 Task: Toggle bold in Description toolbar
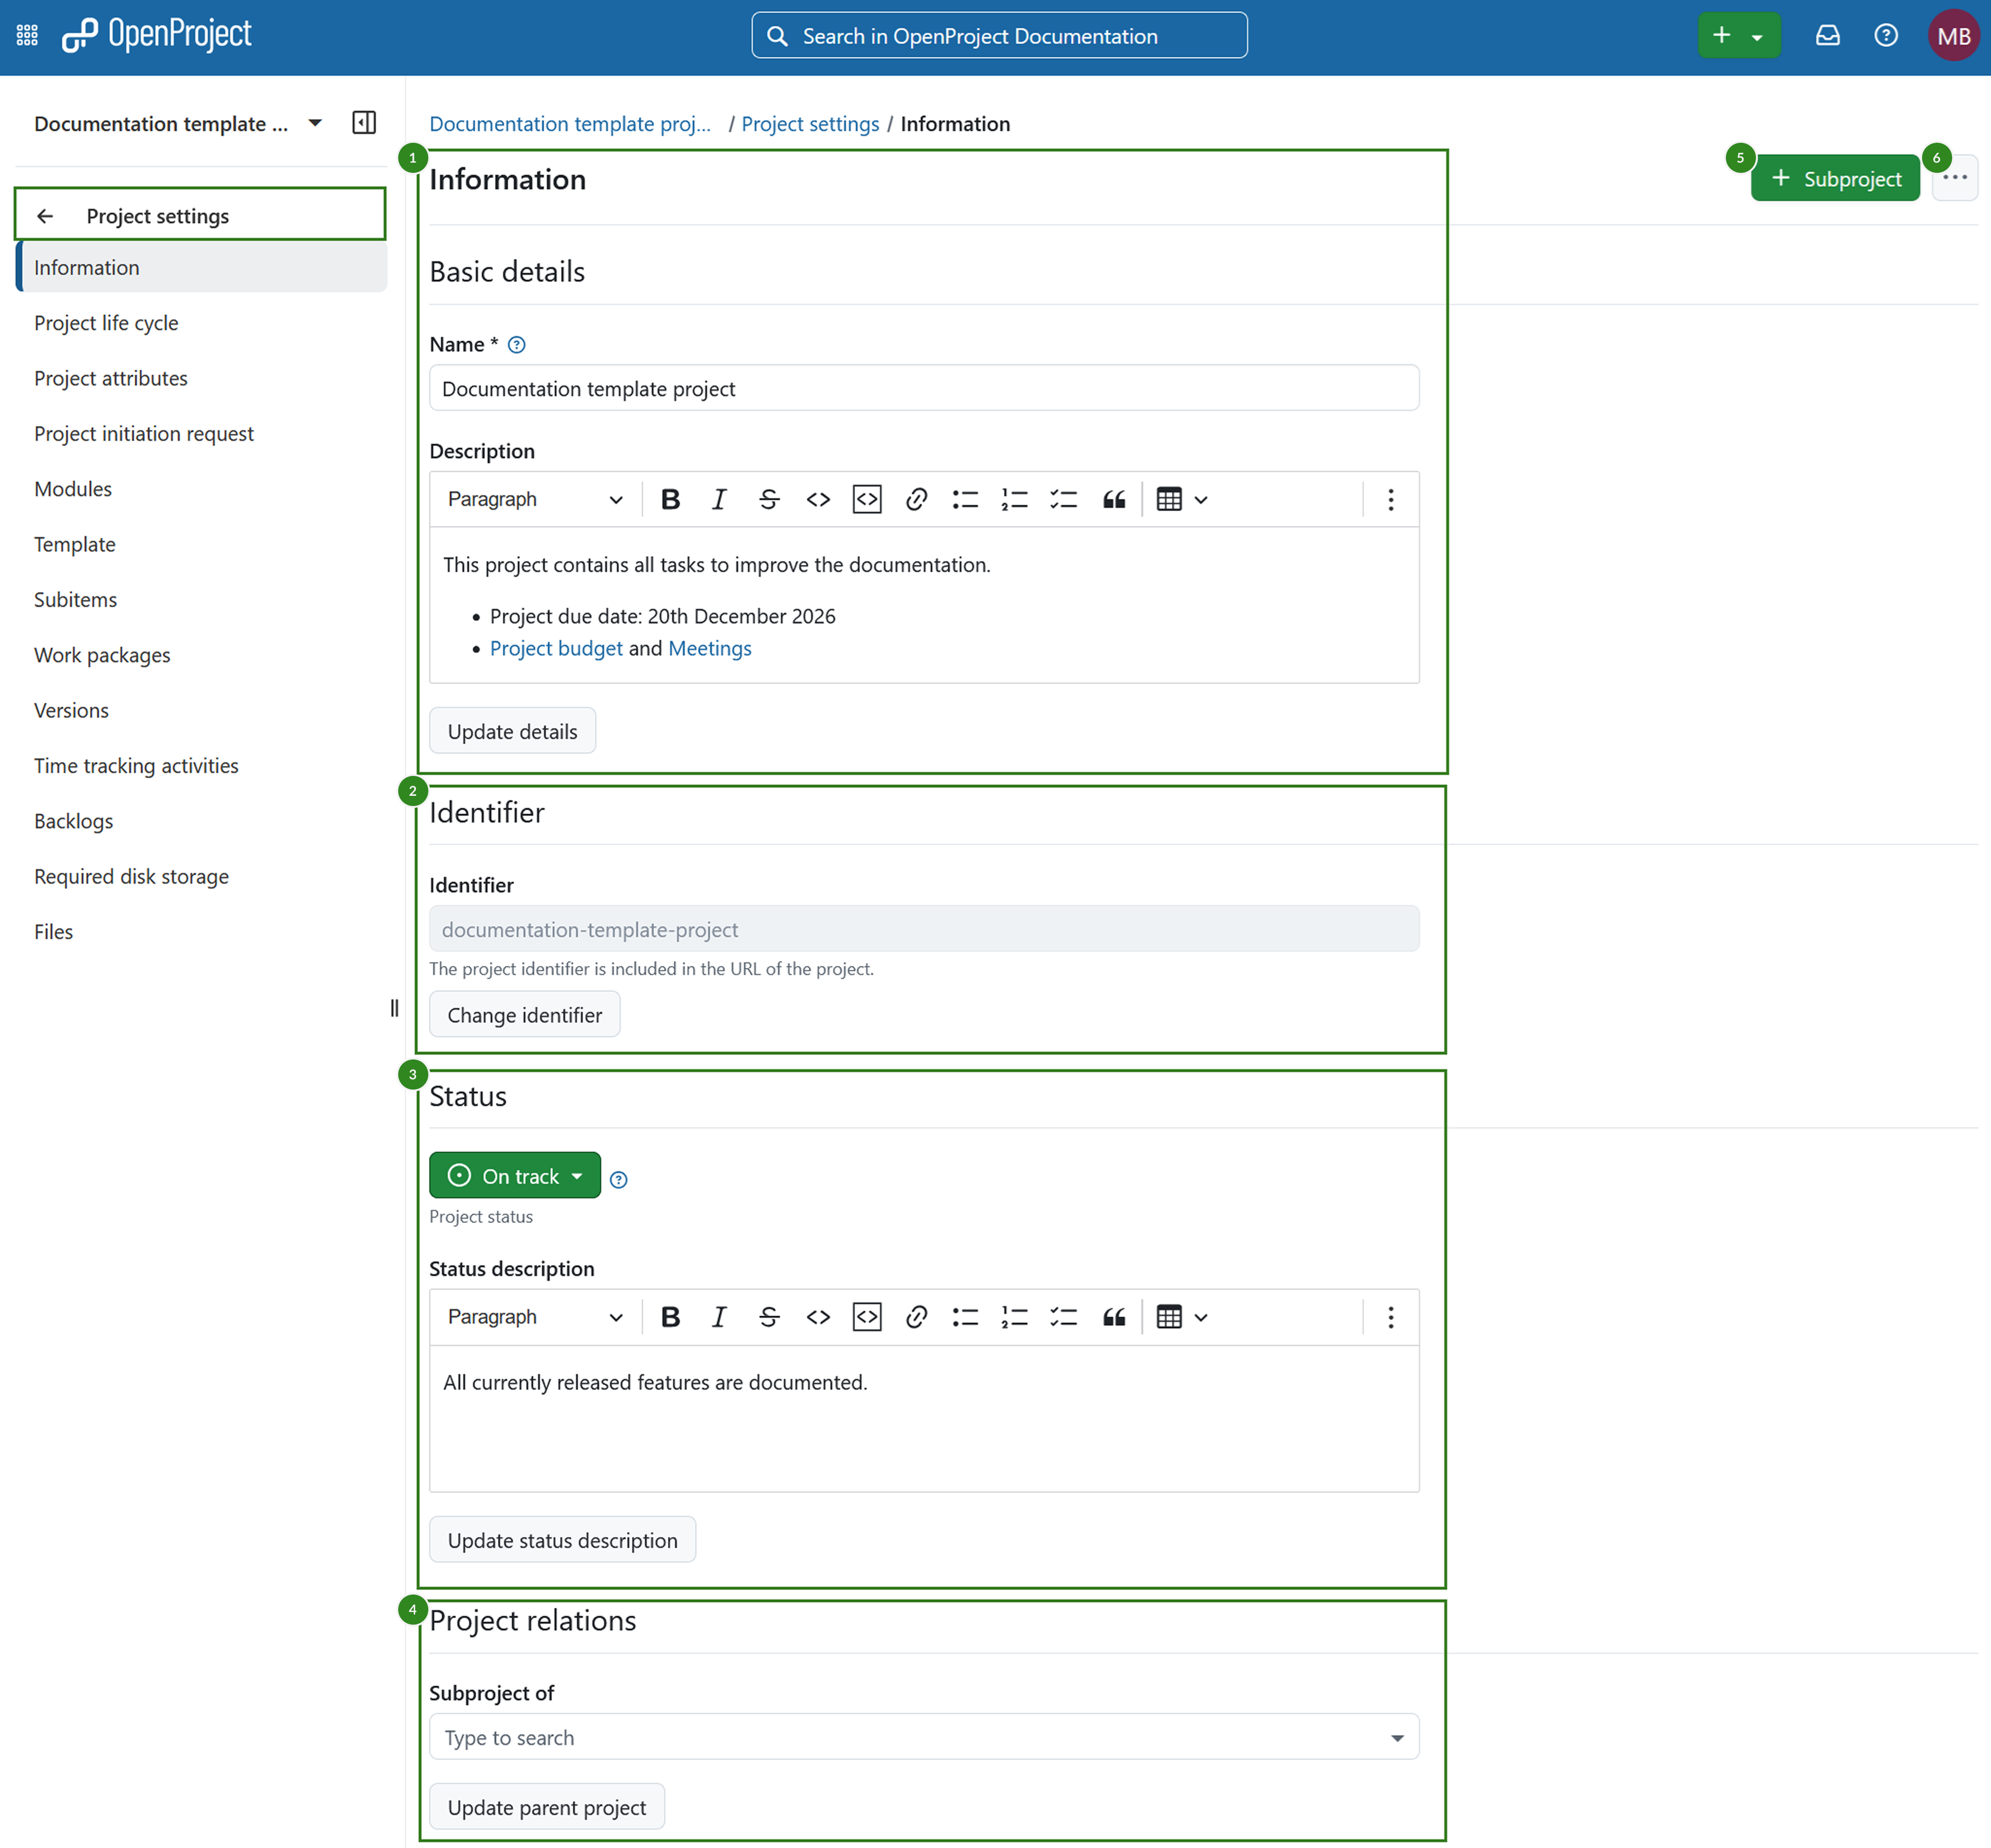(x=670, y=499)
